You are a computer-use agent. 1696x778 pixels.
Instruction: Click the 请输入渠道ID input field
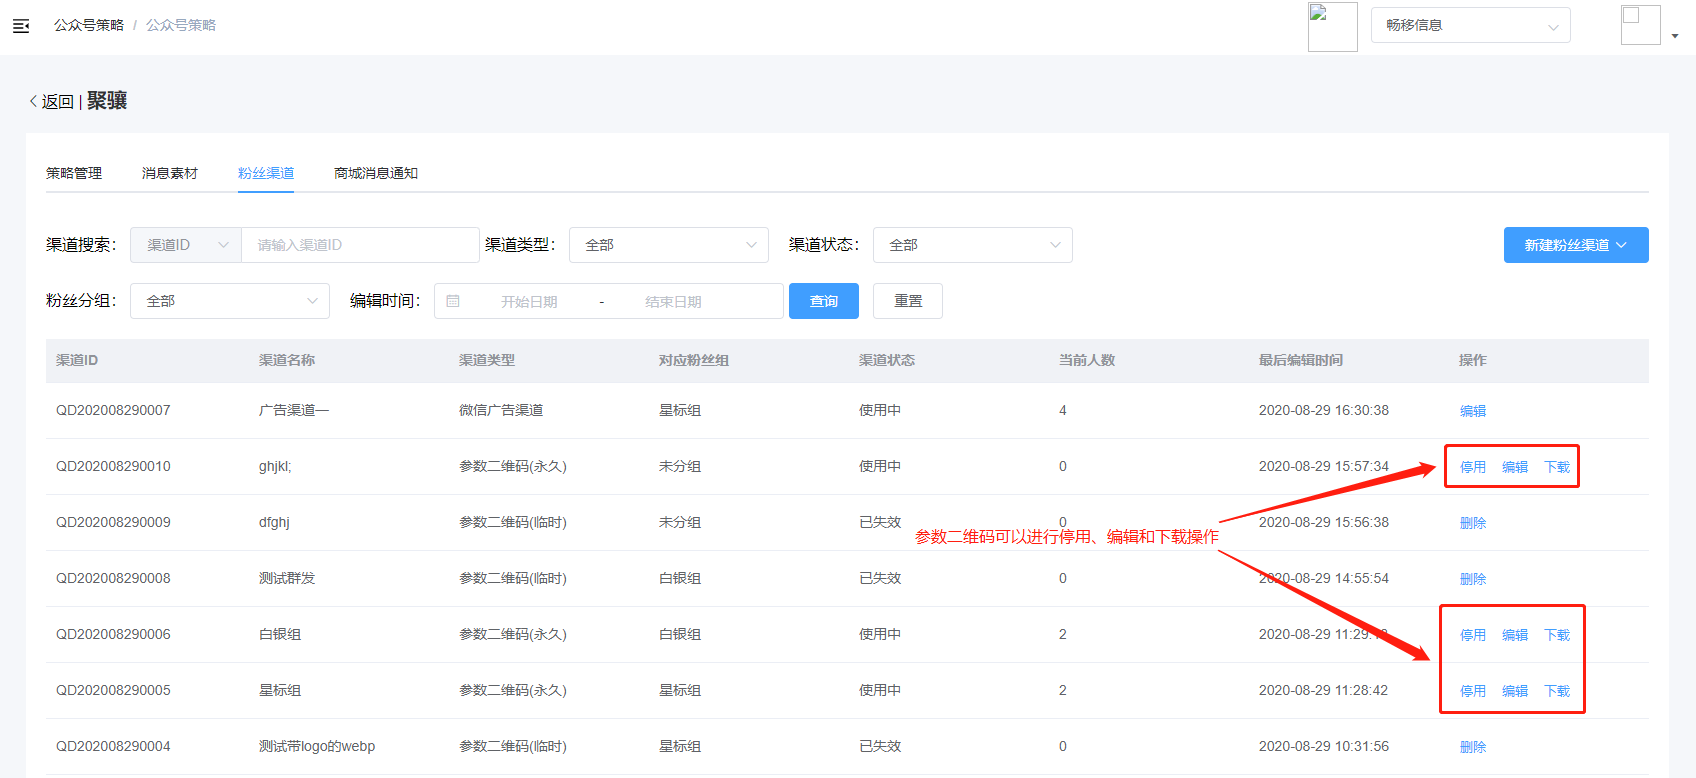pos(360,245)
